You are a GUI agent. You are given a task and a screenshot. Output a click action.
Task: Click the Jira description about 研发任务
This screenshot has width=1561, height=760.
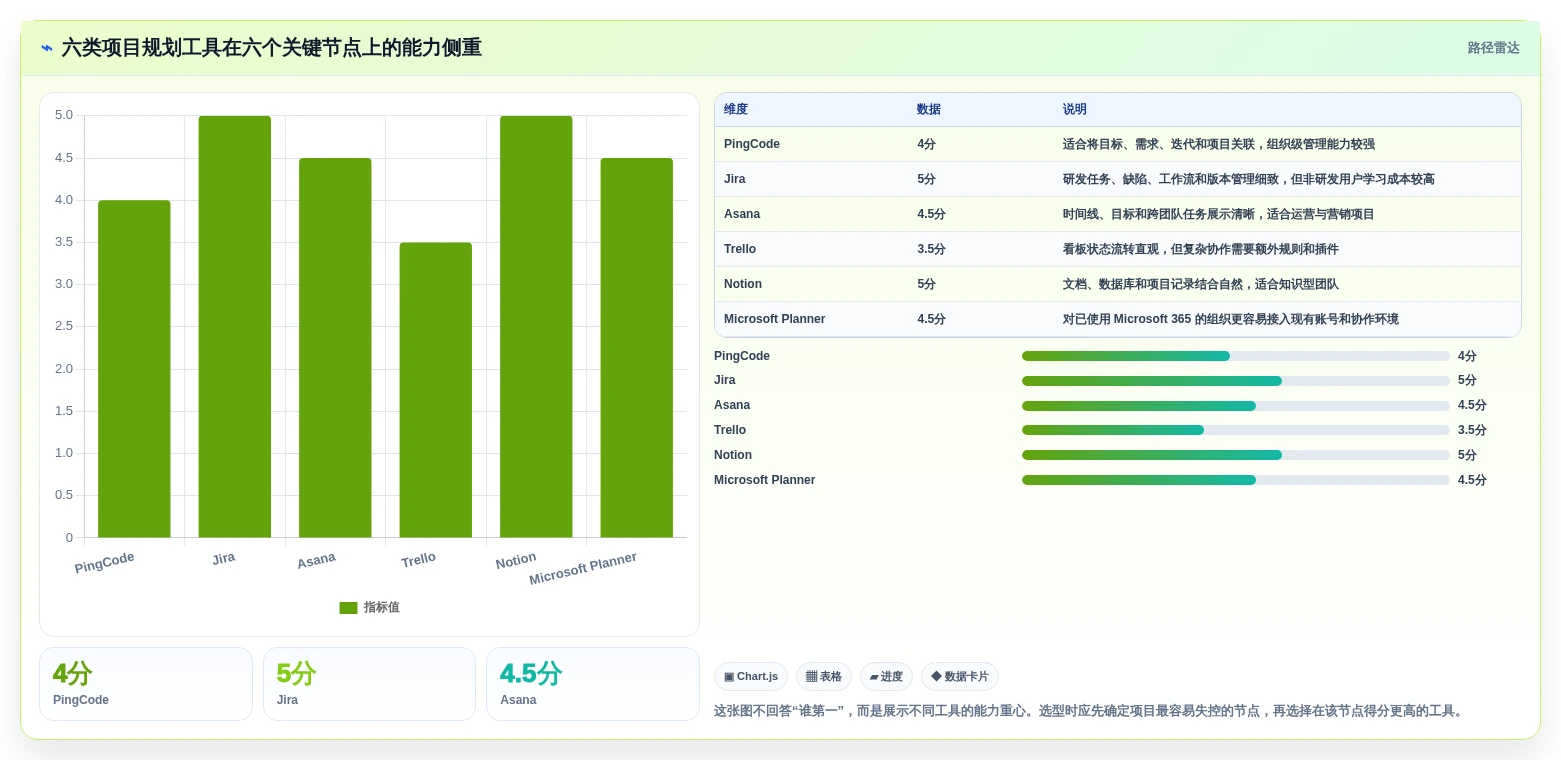point(1249,179)
